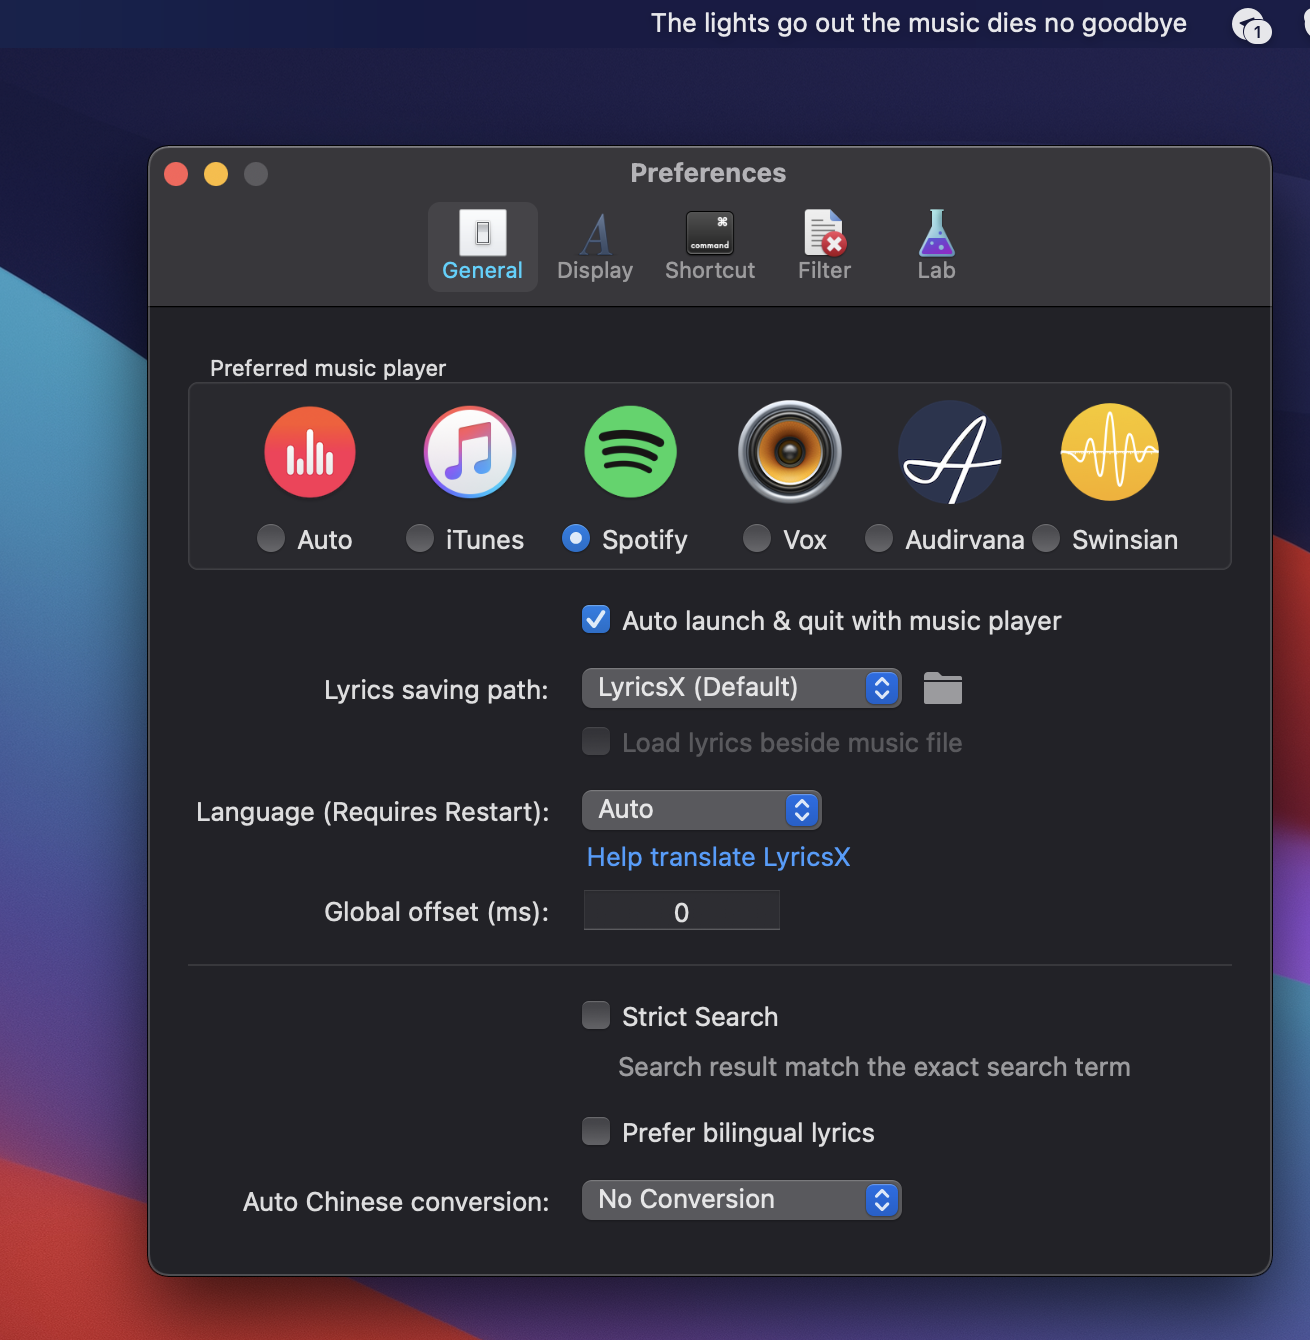Open the Shortcut preferences tab
Image resolution: width=1310 pixels, height=1340 pixels.
710,247
